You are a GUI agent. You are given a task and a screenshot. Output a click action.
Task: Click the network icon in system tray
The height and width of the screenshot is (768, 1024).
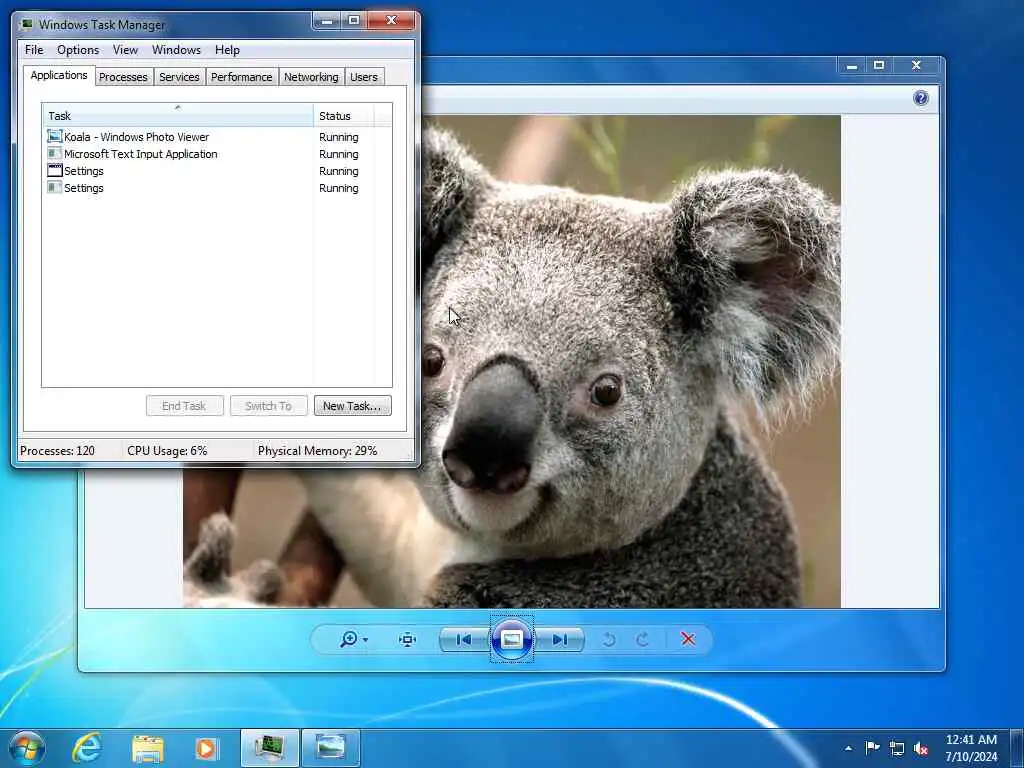pyautogui.click(x=897, y=748)
